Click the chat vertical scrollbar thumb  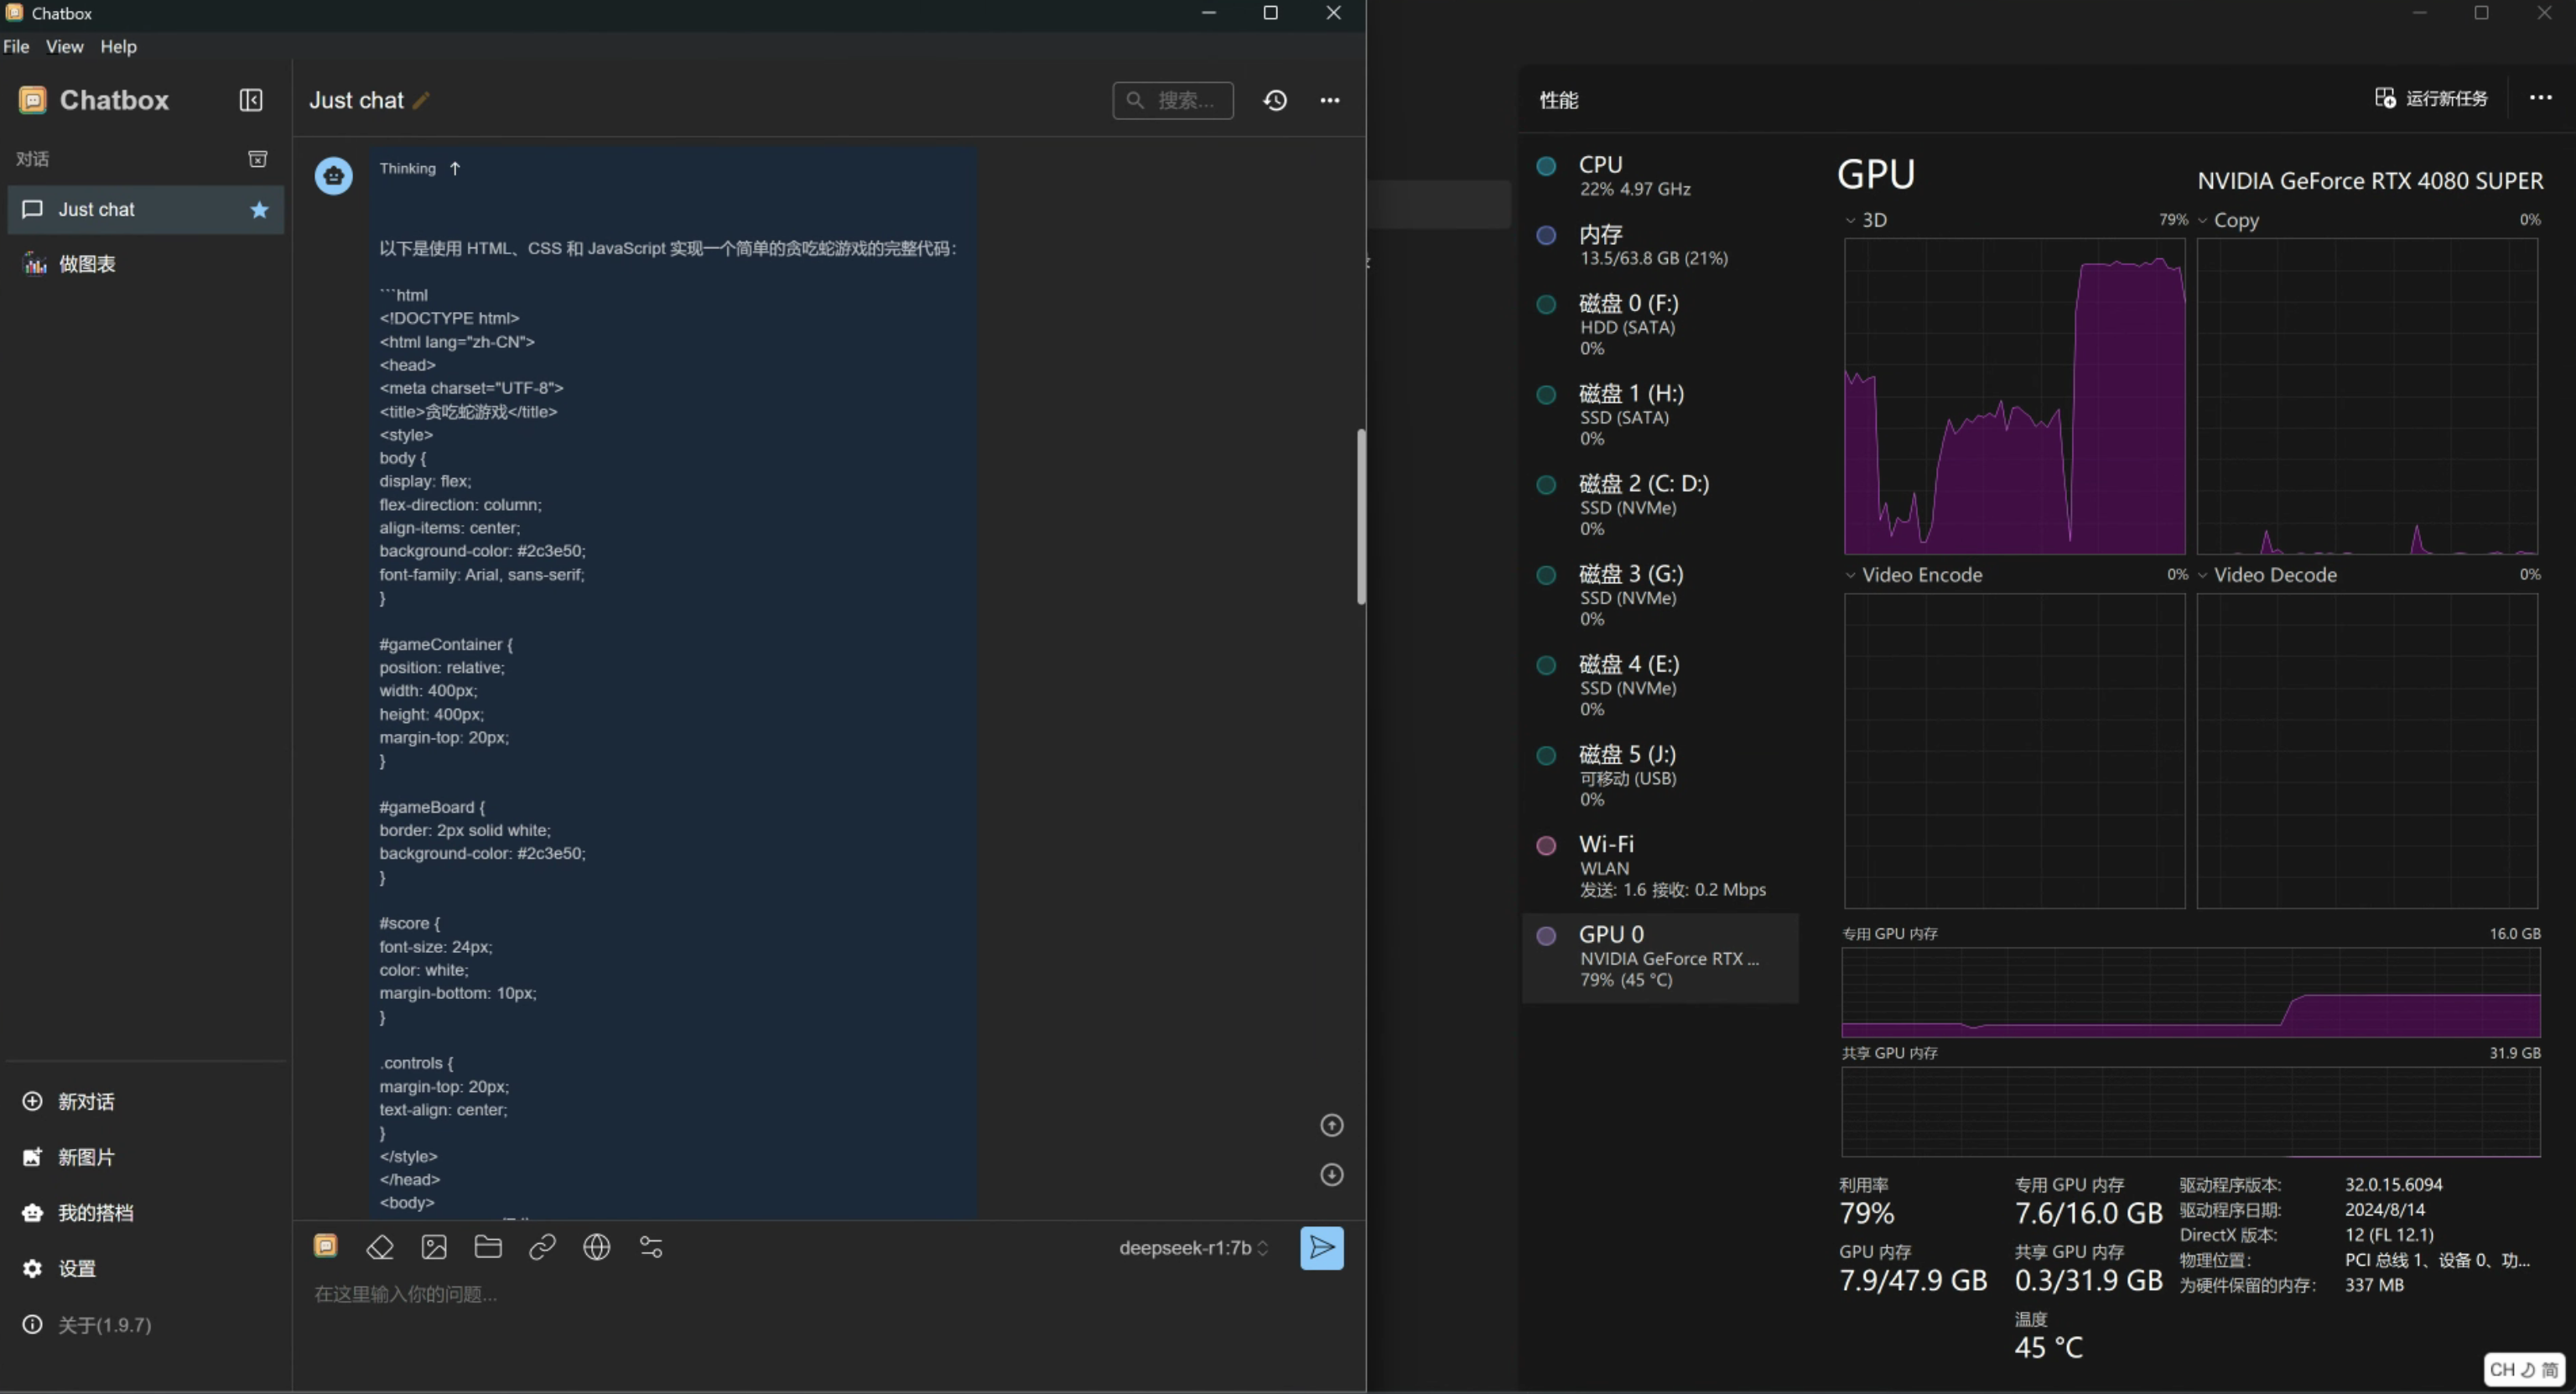pos(1360,515)
